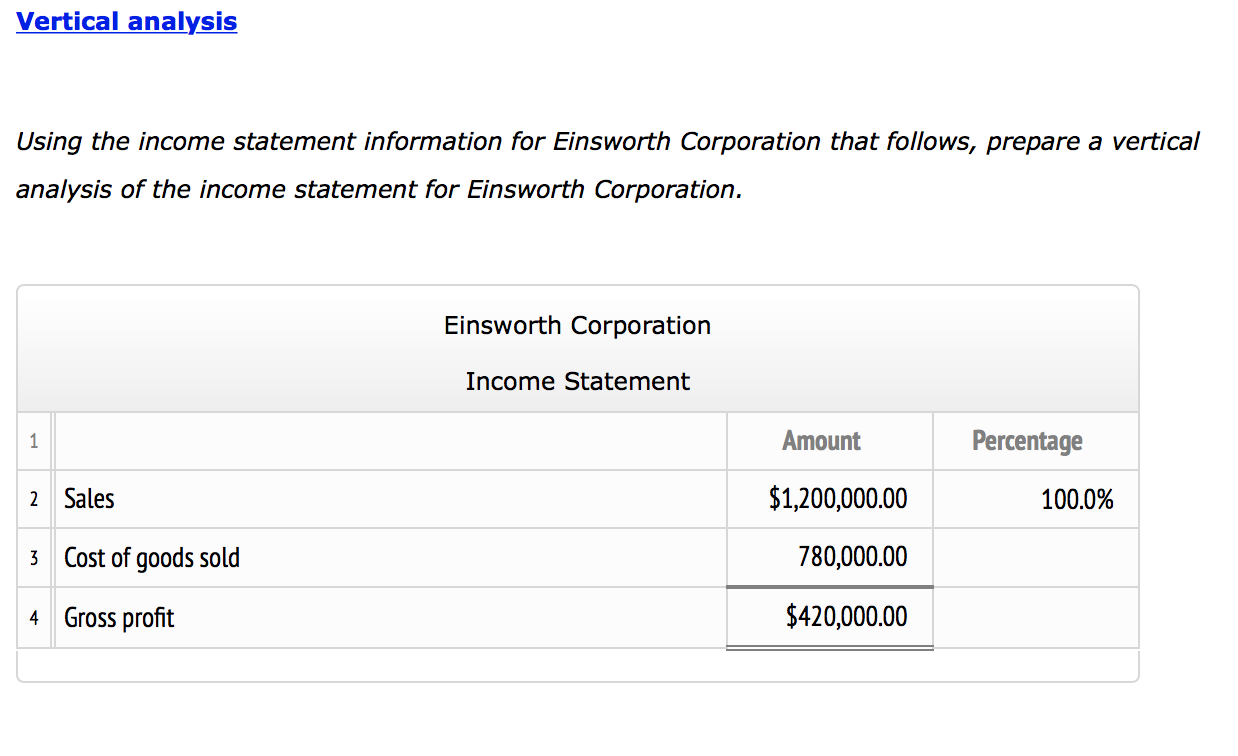Select the Gross profit row label

(x=119, y=618)
